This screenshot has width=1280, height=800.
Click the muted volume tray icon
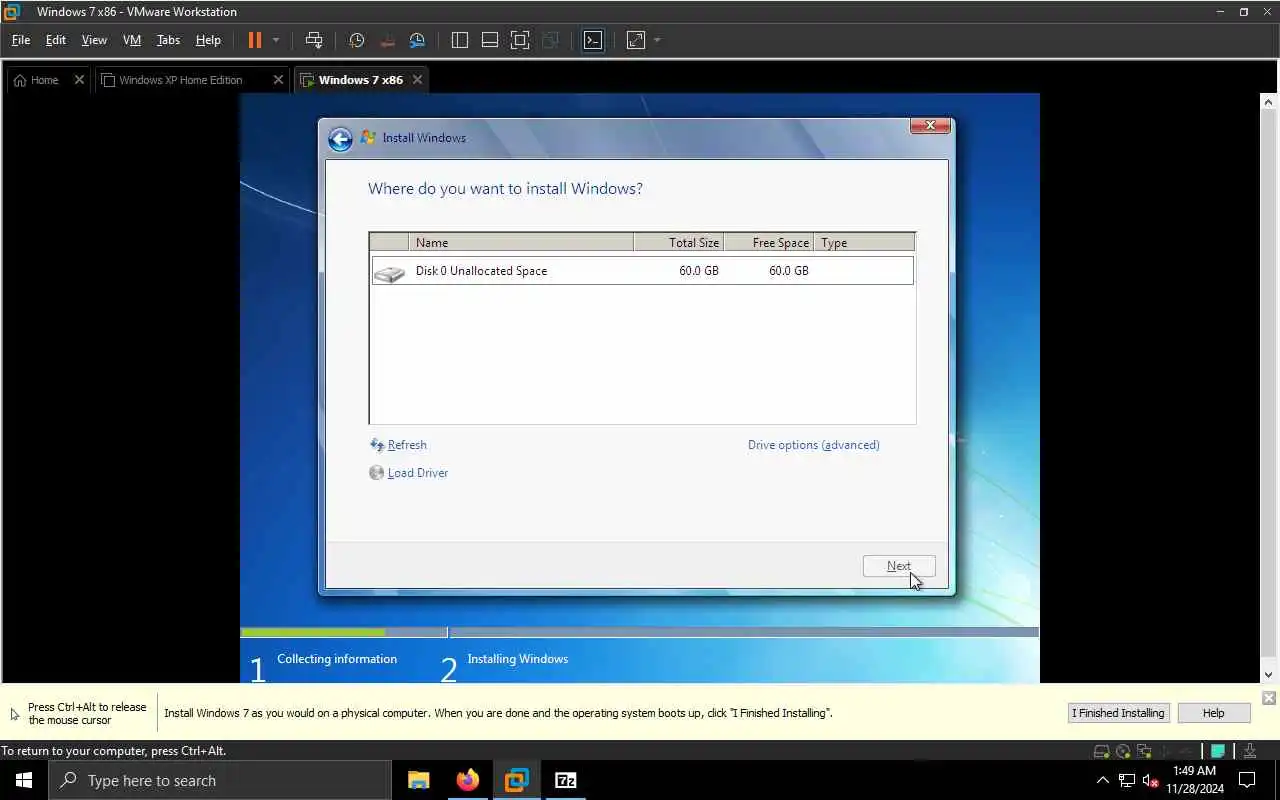click(x=1151, y=780)
